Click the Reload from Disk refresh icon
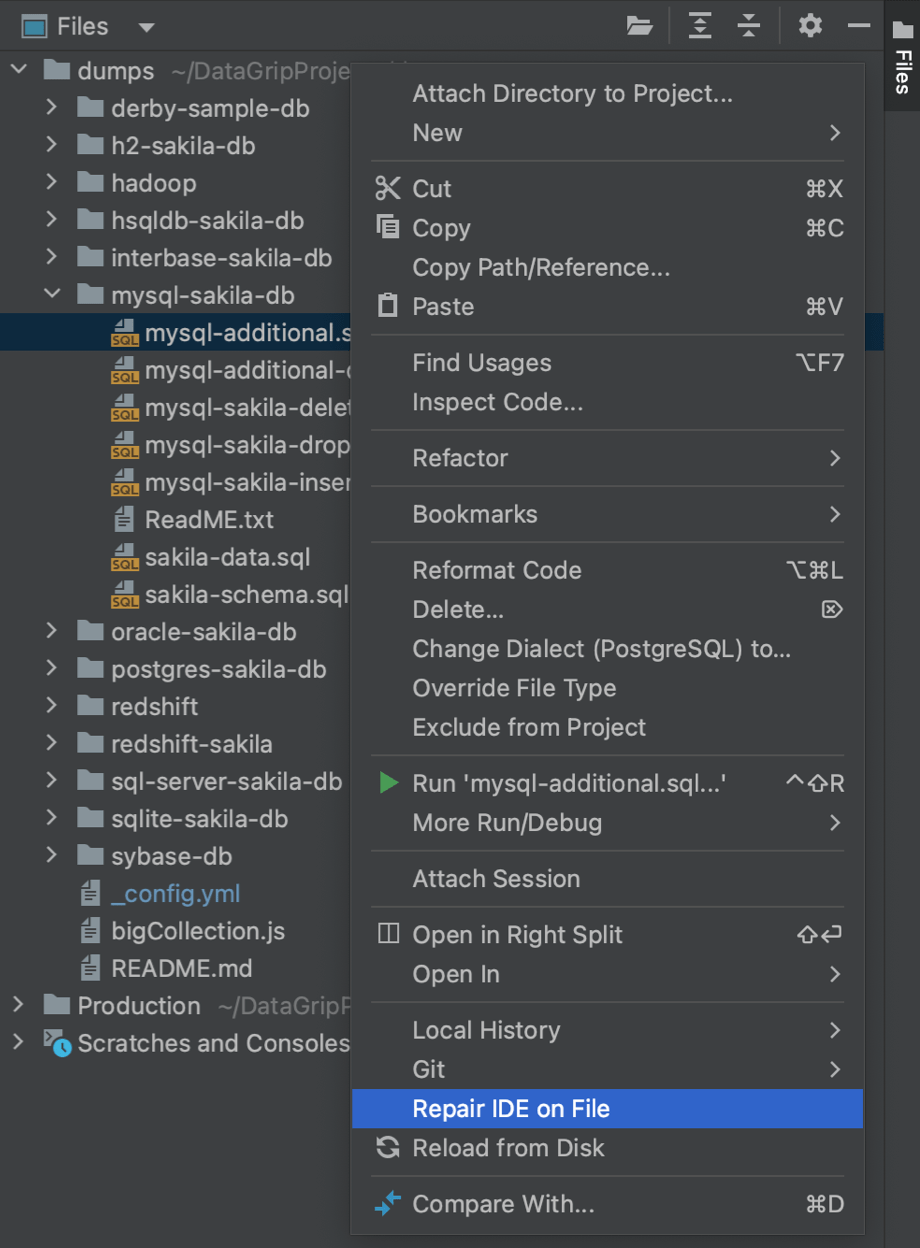Image resolution: width=920 pixels, height=1248 pixels. (x=388, y=1148)
